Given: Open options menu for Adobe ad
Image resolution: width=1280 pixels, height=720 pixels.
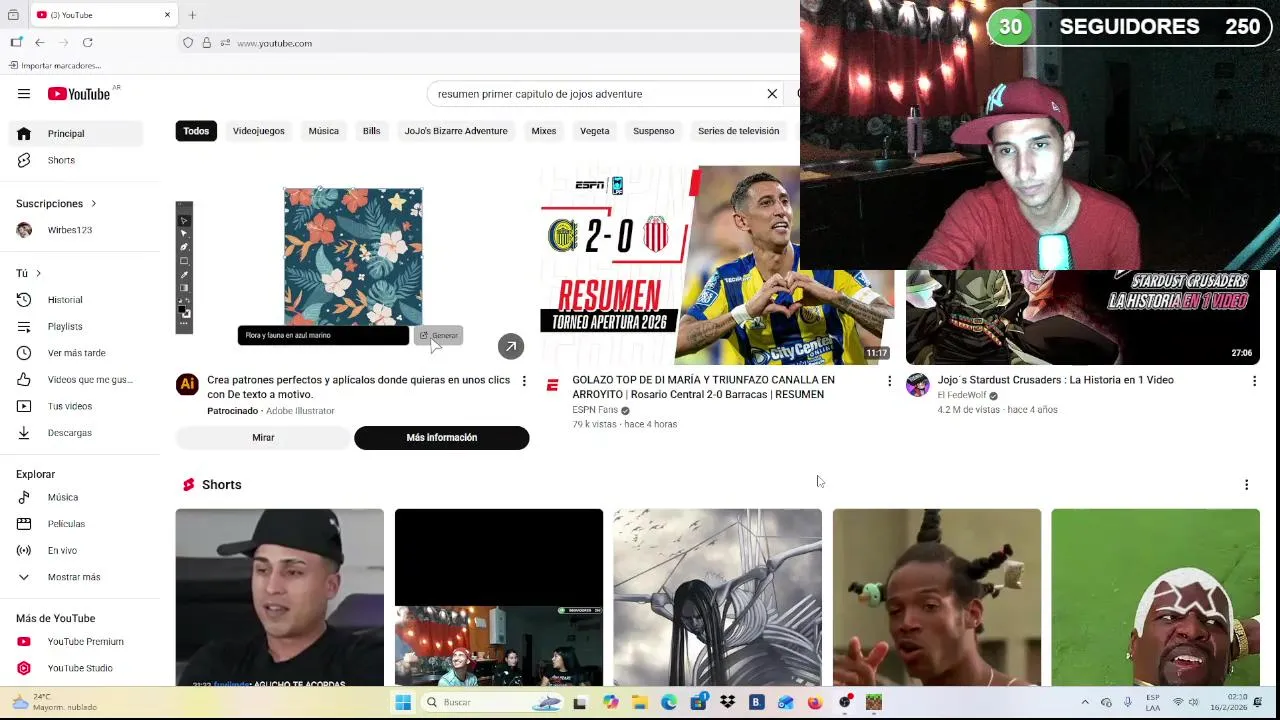Looking at the screenshot, I should [524, 381].
